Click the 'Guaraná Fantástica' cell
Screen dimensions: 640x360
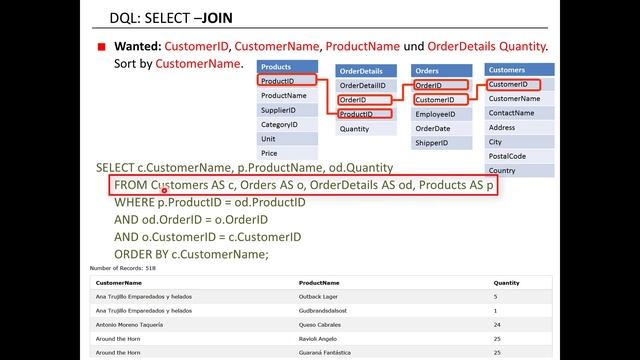[324, 353]
